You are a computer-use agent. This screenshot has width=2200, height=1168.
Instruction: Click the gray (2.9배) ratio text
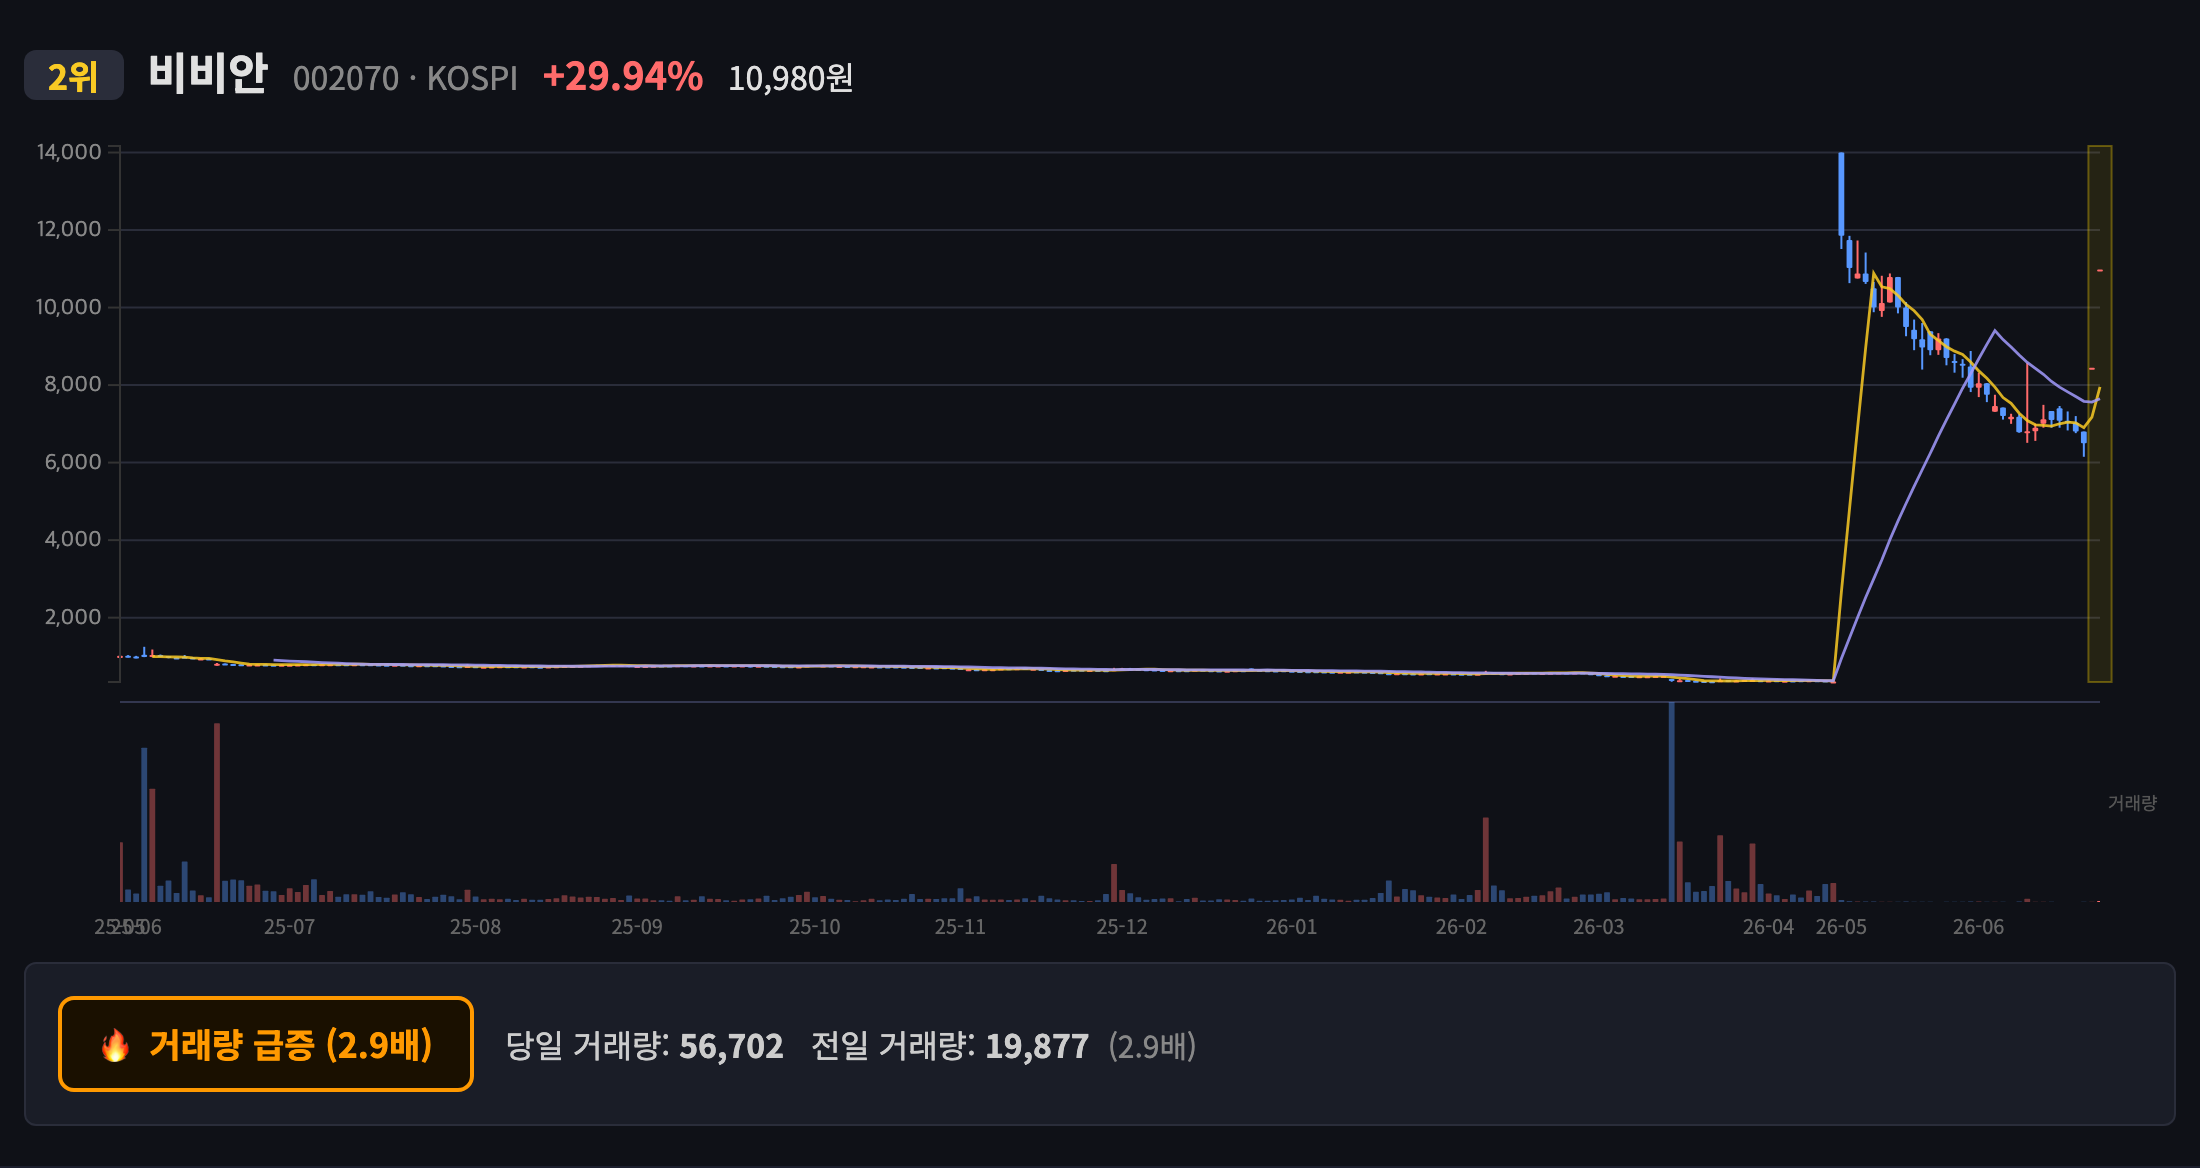click(x=1152, y=1046)
